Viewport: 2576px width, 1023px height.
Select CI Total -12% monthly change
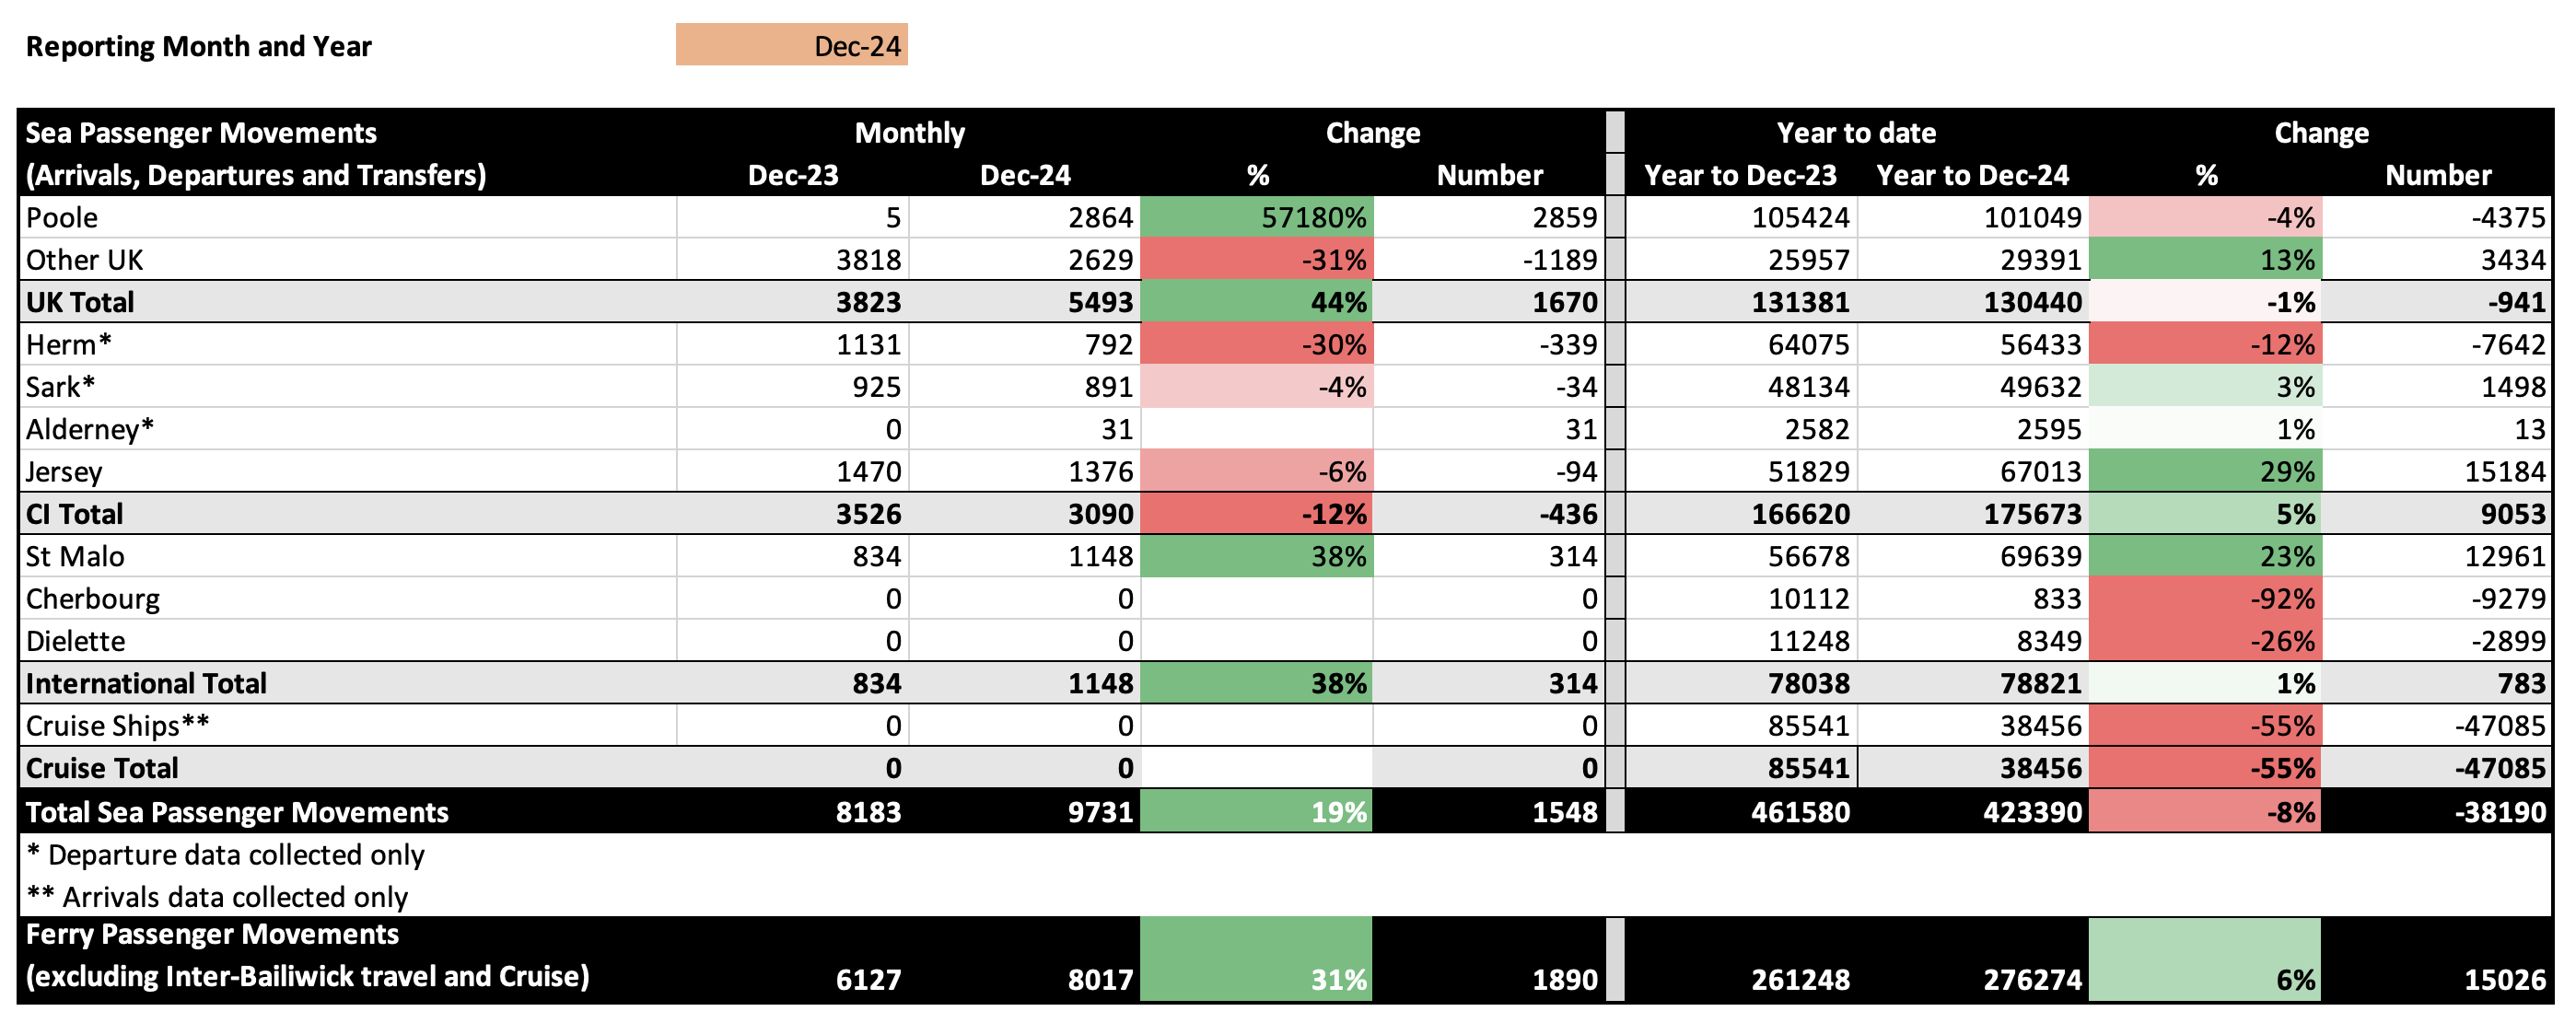point(1256,514)
